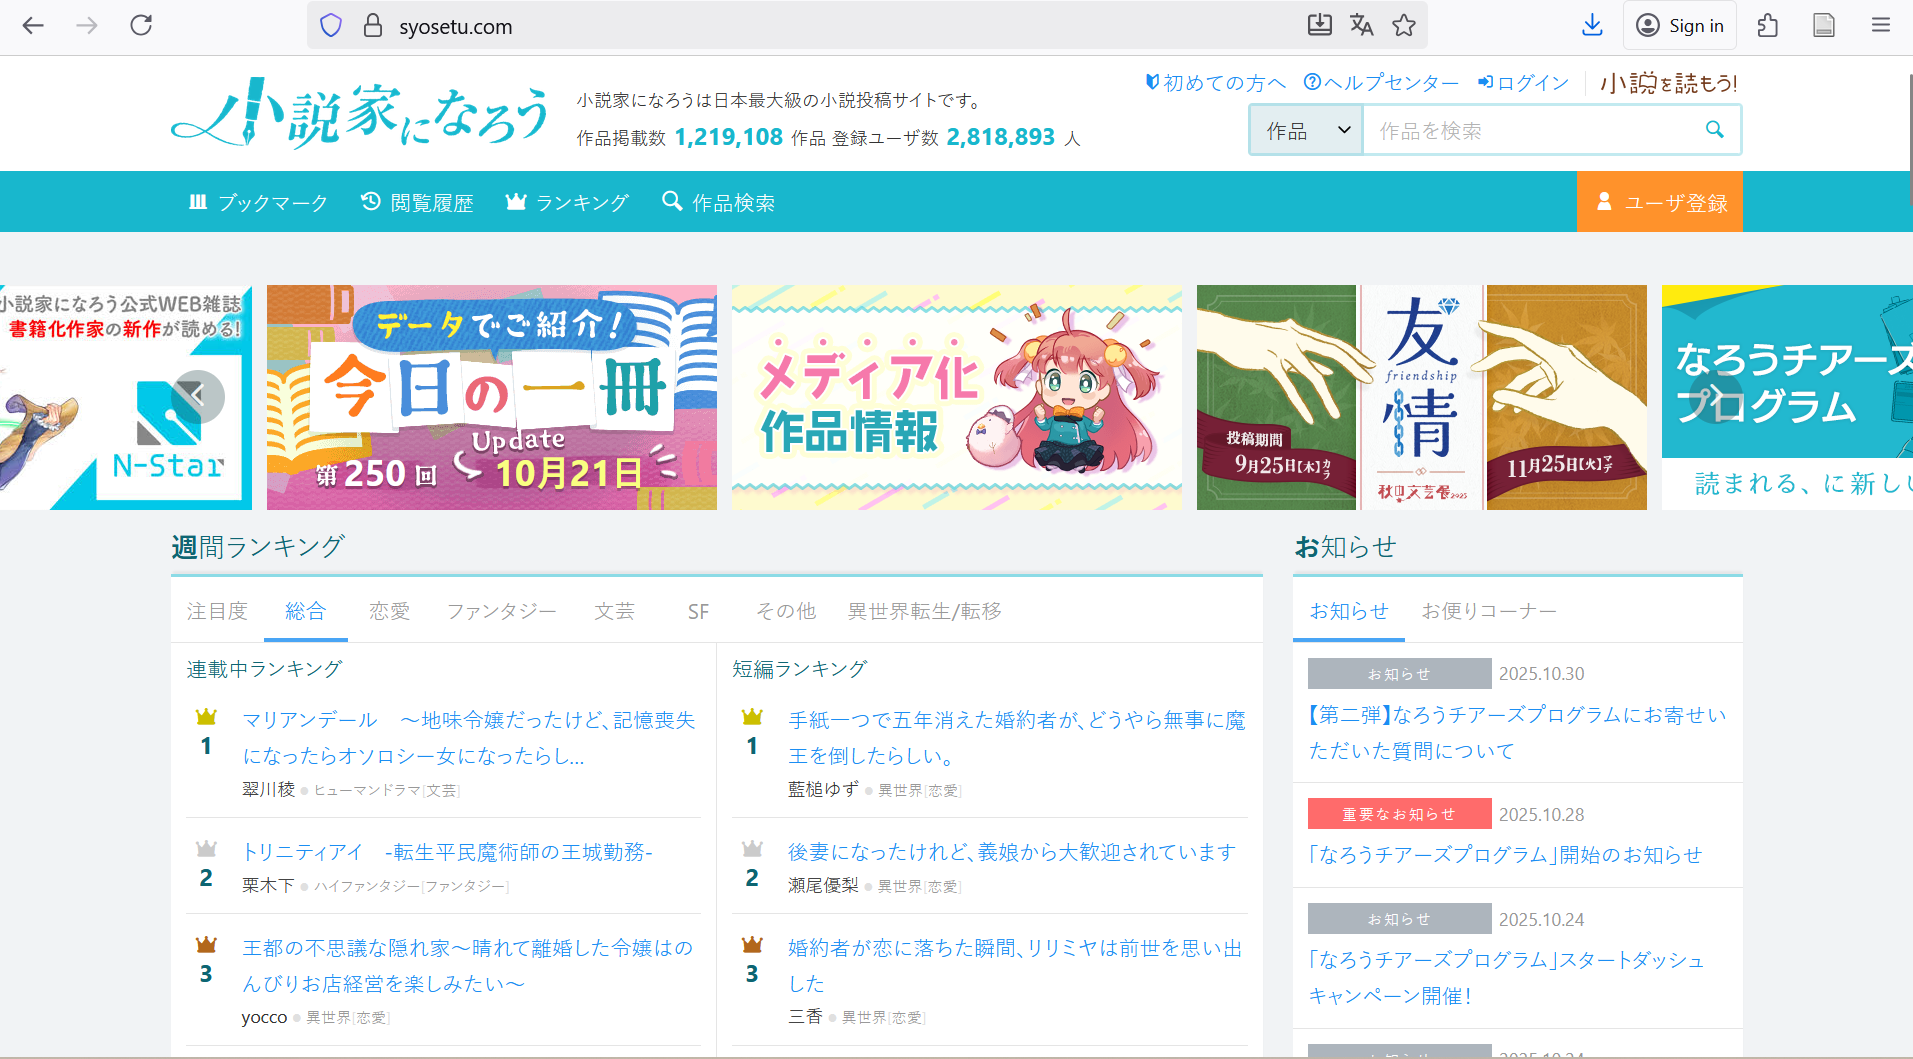Expand the 作品 search type dropdown
The width and height of the screenshot is (1913, 1059).
(1306, 131)
